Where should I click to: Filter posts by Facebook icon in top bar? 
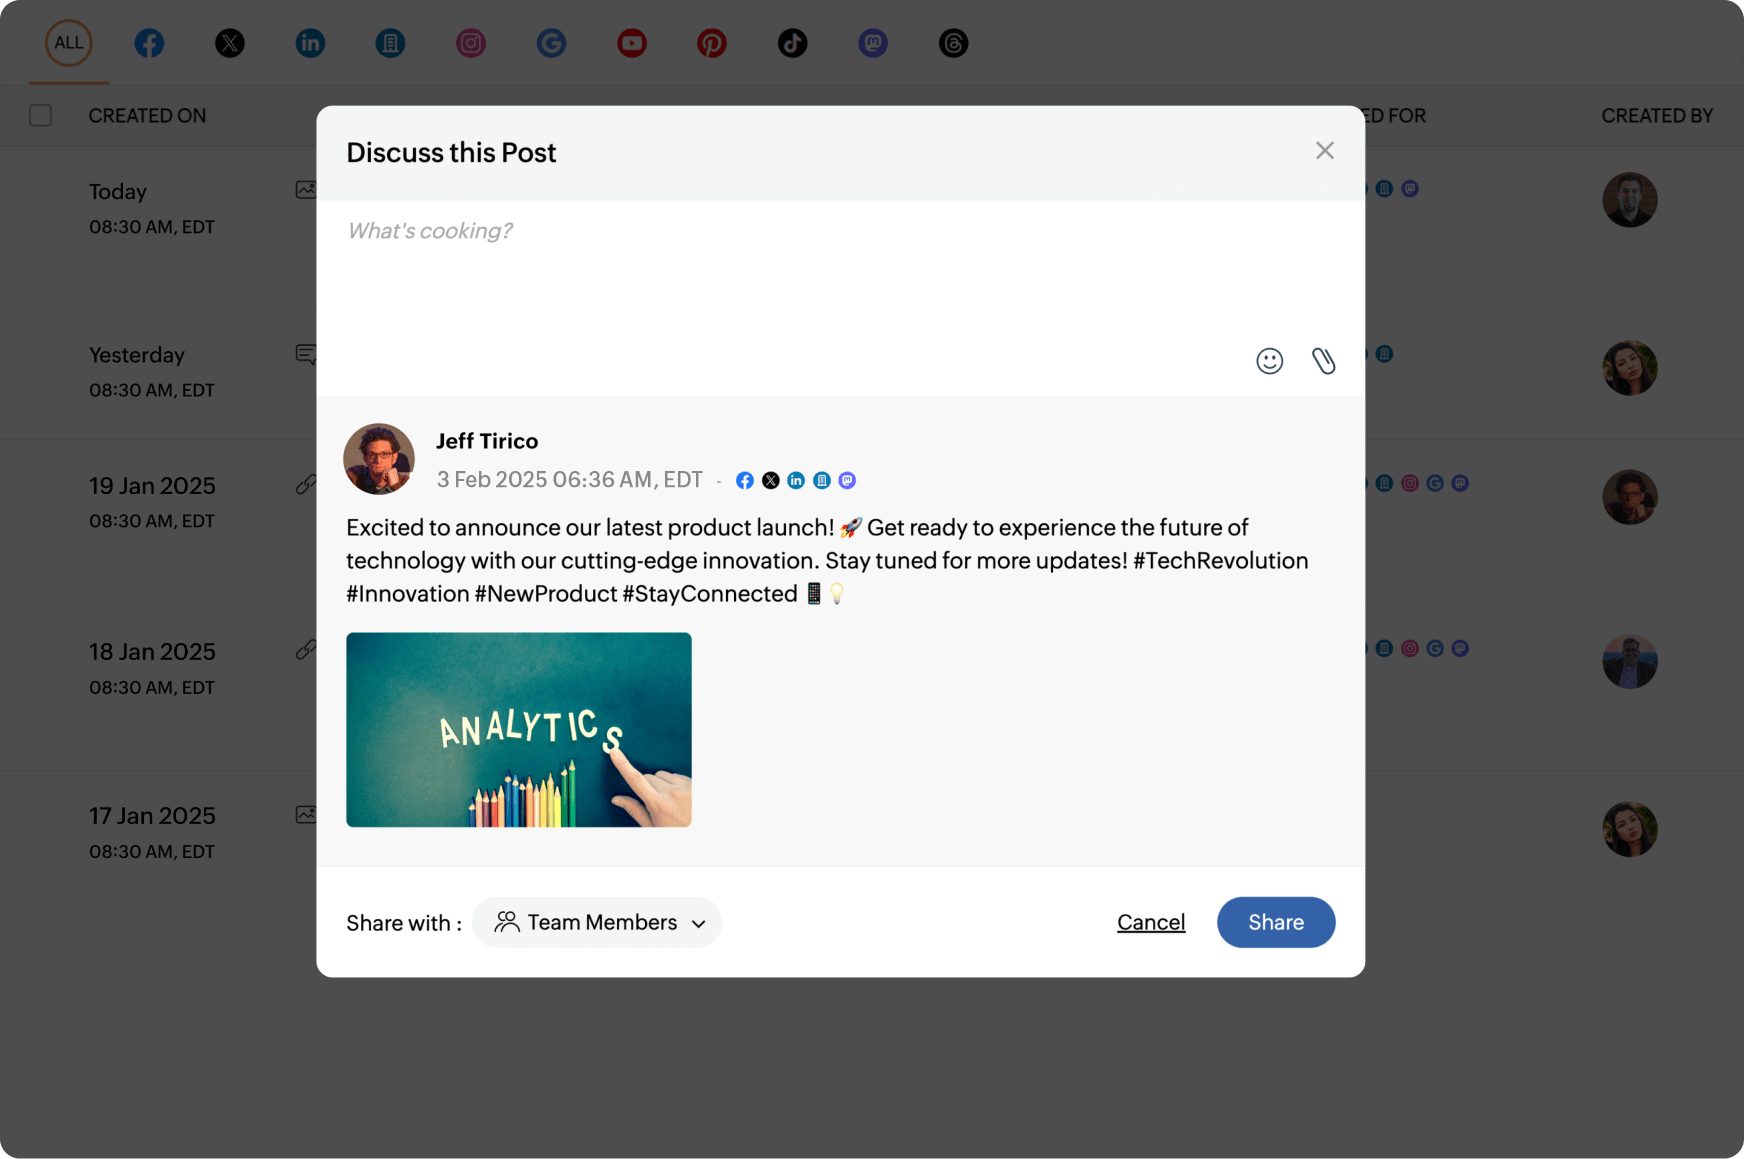pyautogui.click(x=150, y=43)
